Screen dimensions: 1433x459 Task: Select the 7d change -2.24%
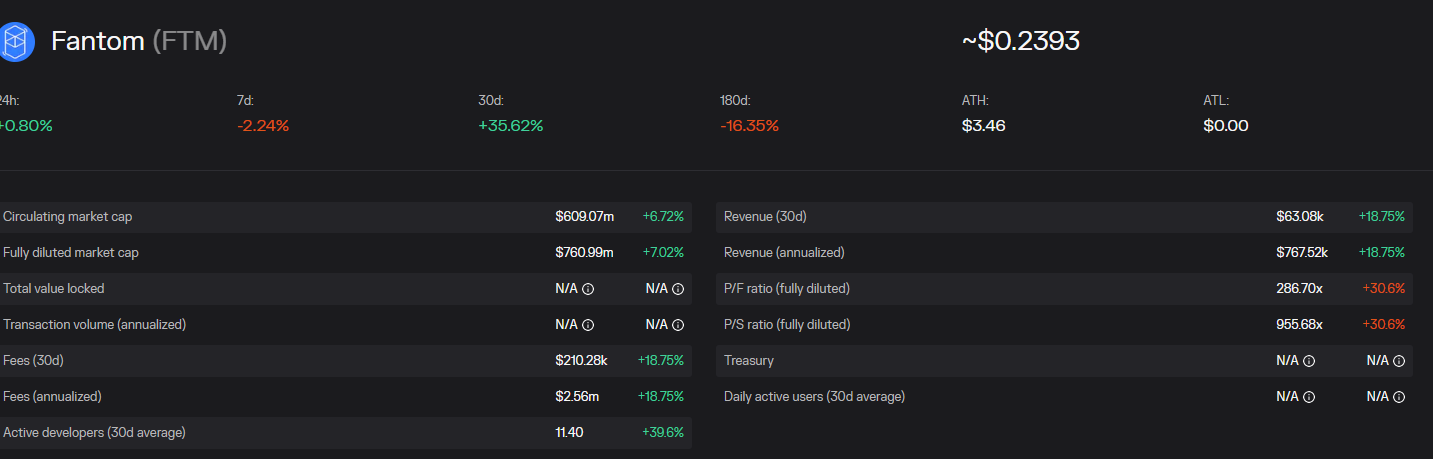point(263,126)
